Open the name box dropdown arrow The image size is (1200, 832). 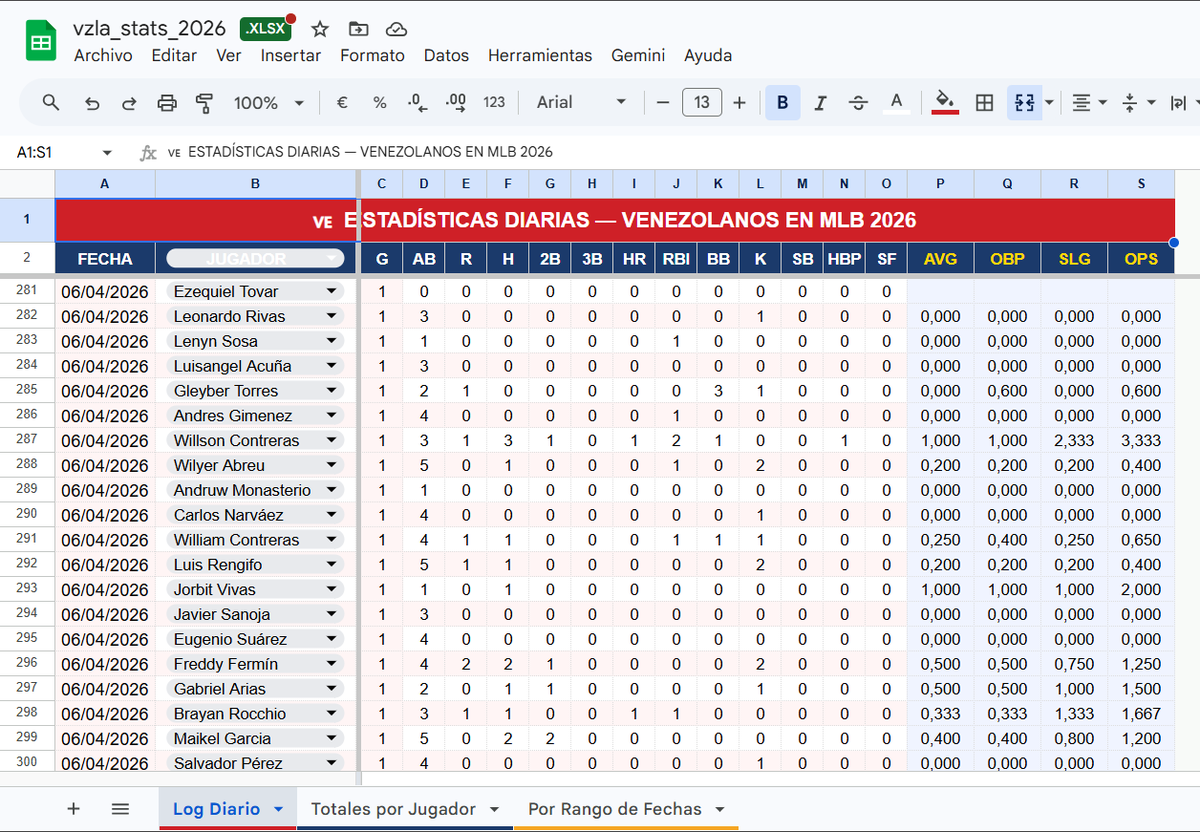[x=107, y=153]
